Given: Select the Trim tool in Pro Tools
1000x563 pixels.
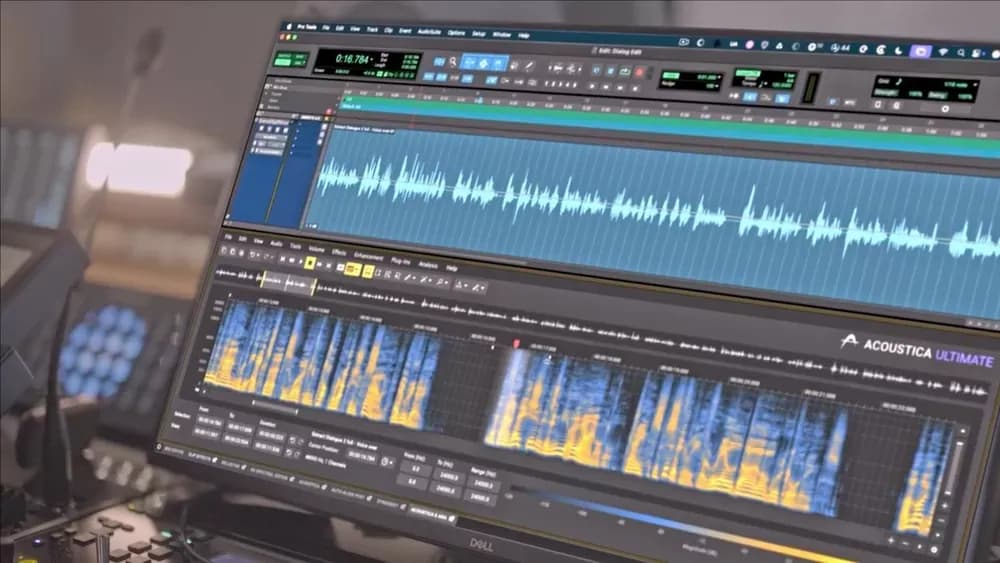Looking at the screenshot, I should pyautogui.click(x=470, y=62).
